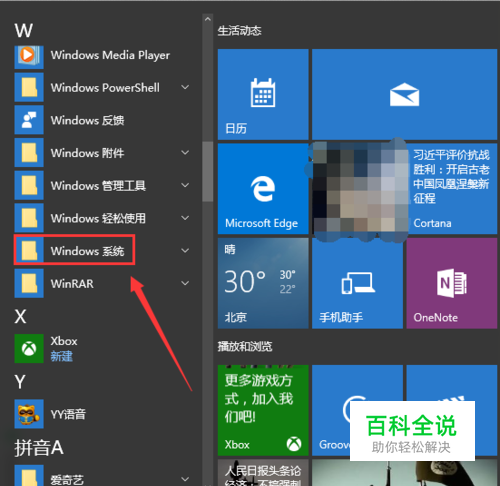The height and width of the screenshot is (486, 500).
Task: Launch the OneNote tile
Action: pyautogui.click(x=452, y=283)
